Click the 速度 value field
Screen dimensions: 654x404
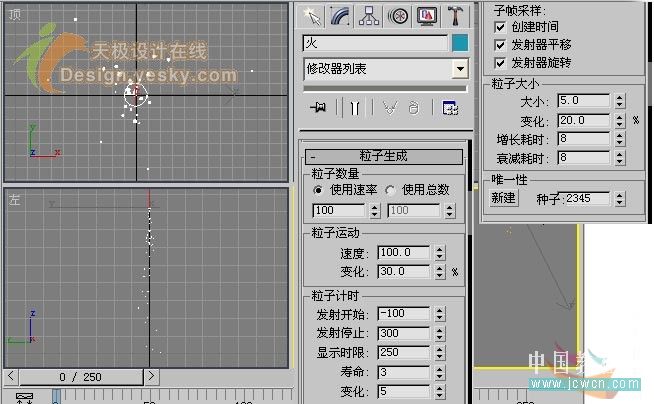[404, 253]
